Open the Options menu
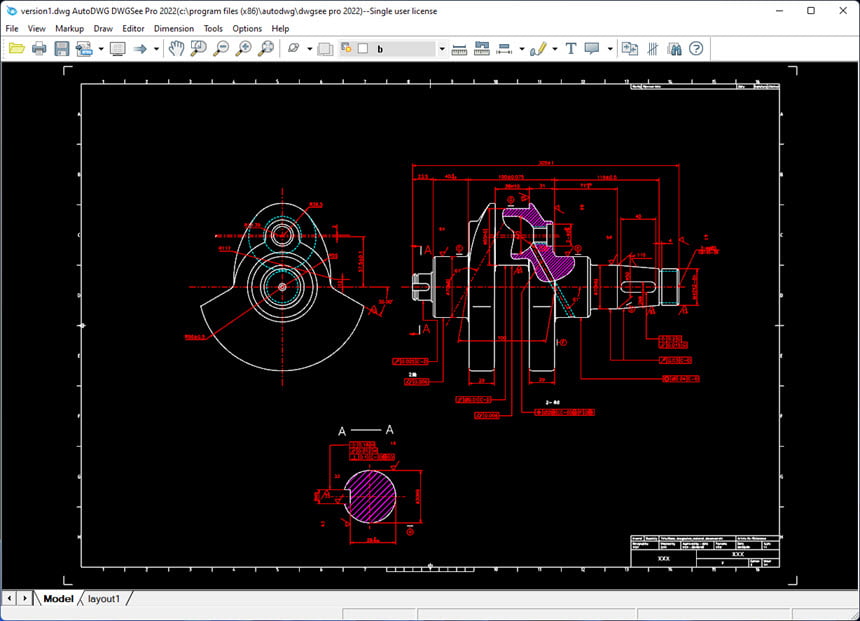This screenshot has width=860, height=621. (247, 29)
